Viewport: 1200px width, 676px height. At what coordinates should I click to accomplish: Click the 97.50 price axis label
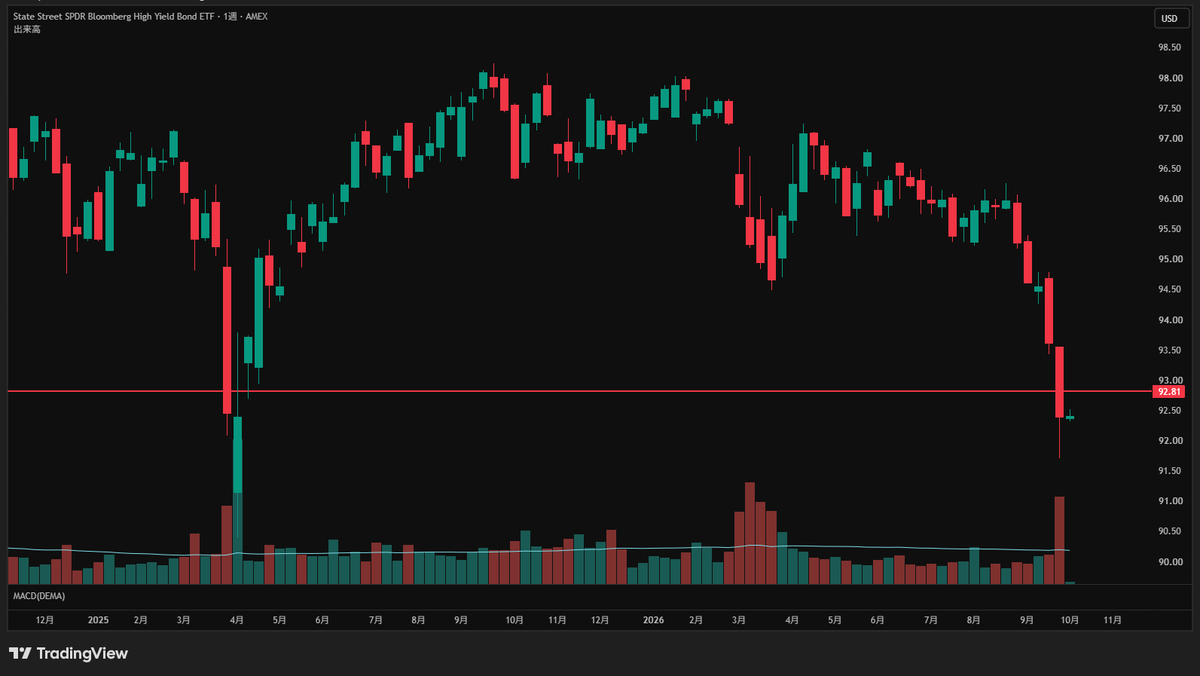pos(1168,108)
